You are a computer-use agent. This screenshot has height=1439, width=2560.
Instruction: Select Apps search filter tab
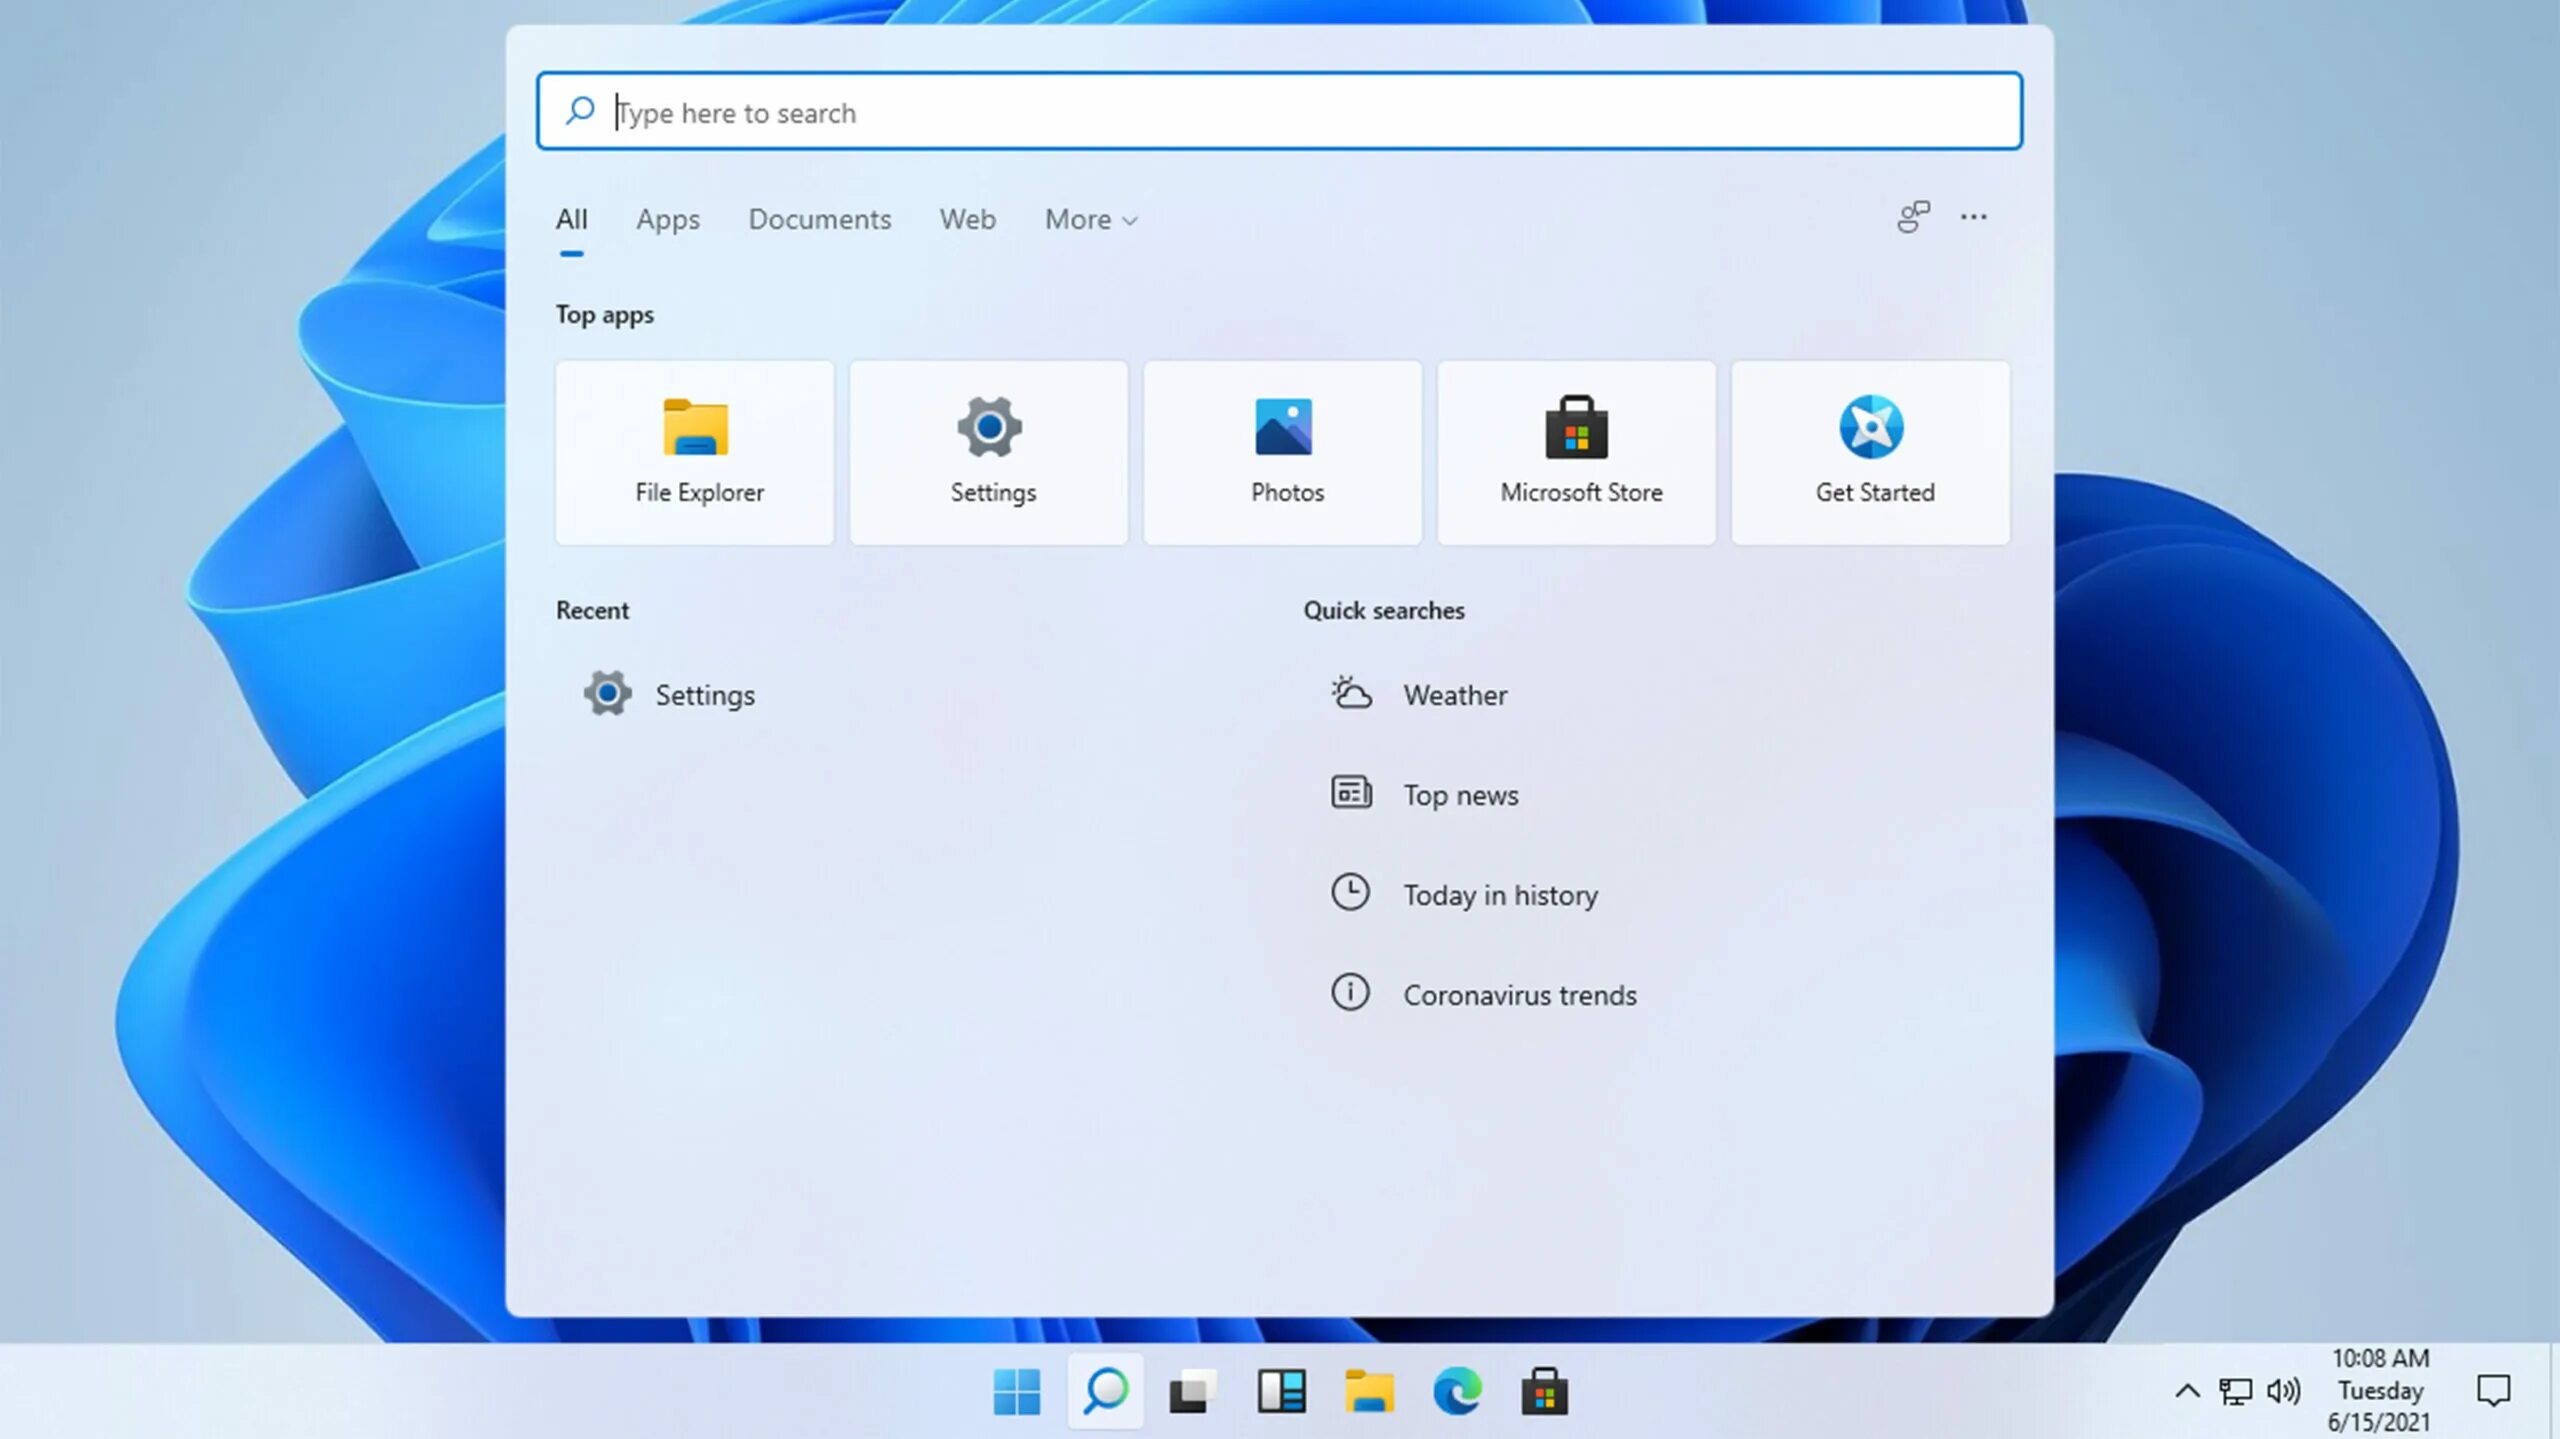[x=668, y=218]
